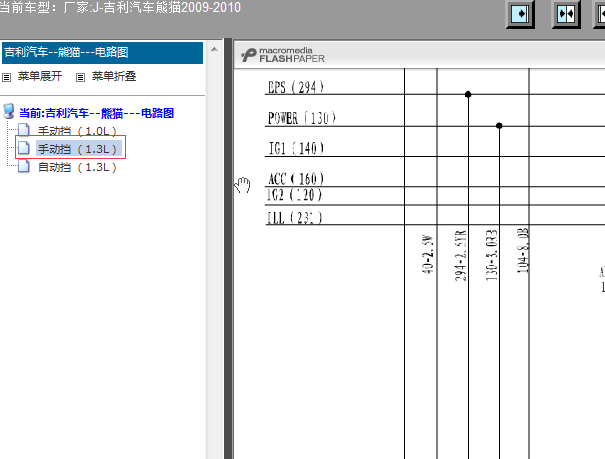605x459 pixels.
Task: Click blue header 吉利汽车--熊猫---电路图
Action: pos(103,52)
